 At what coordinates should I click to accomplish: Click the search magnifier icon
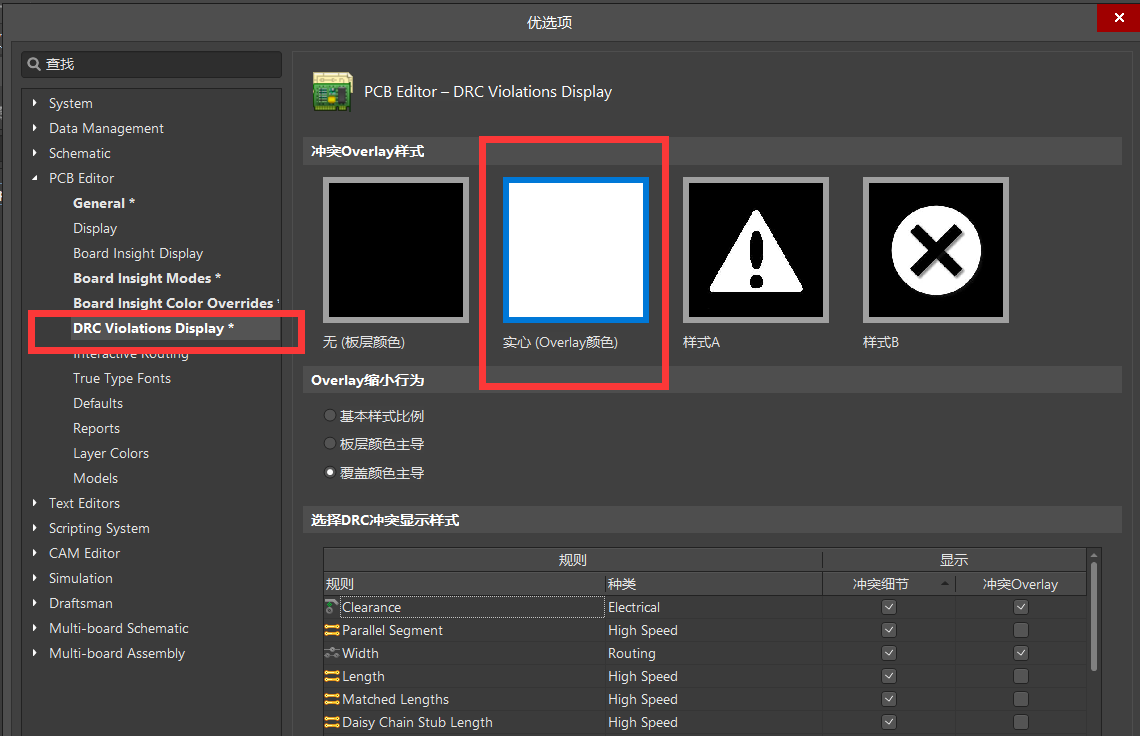point(35,63)
